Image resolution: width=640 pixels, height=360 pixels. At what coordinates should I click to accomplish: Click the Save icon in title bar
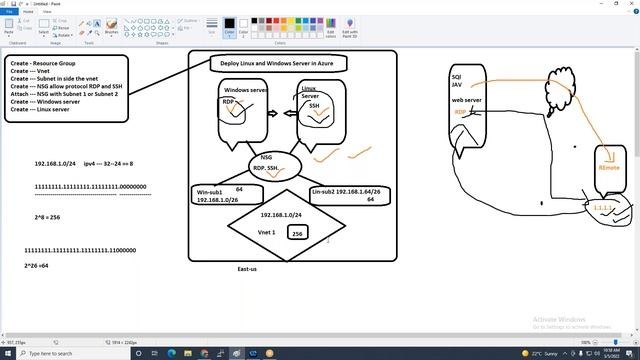coord(13,4)
